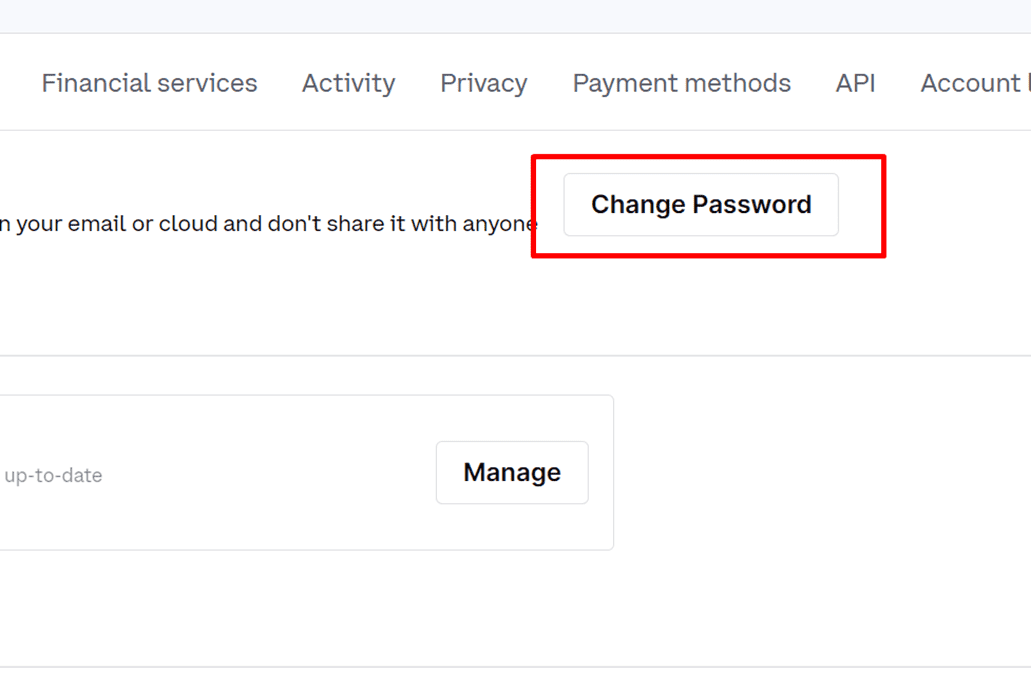1031x673 pixels.
Task: Click the divider line below the Manage card
Action: pos(500,667)
